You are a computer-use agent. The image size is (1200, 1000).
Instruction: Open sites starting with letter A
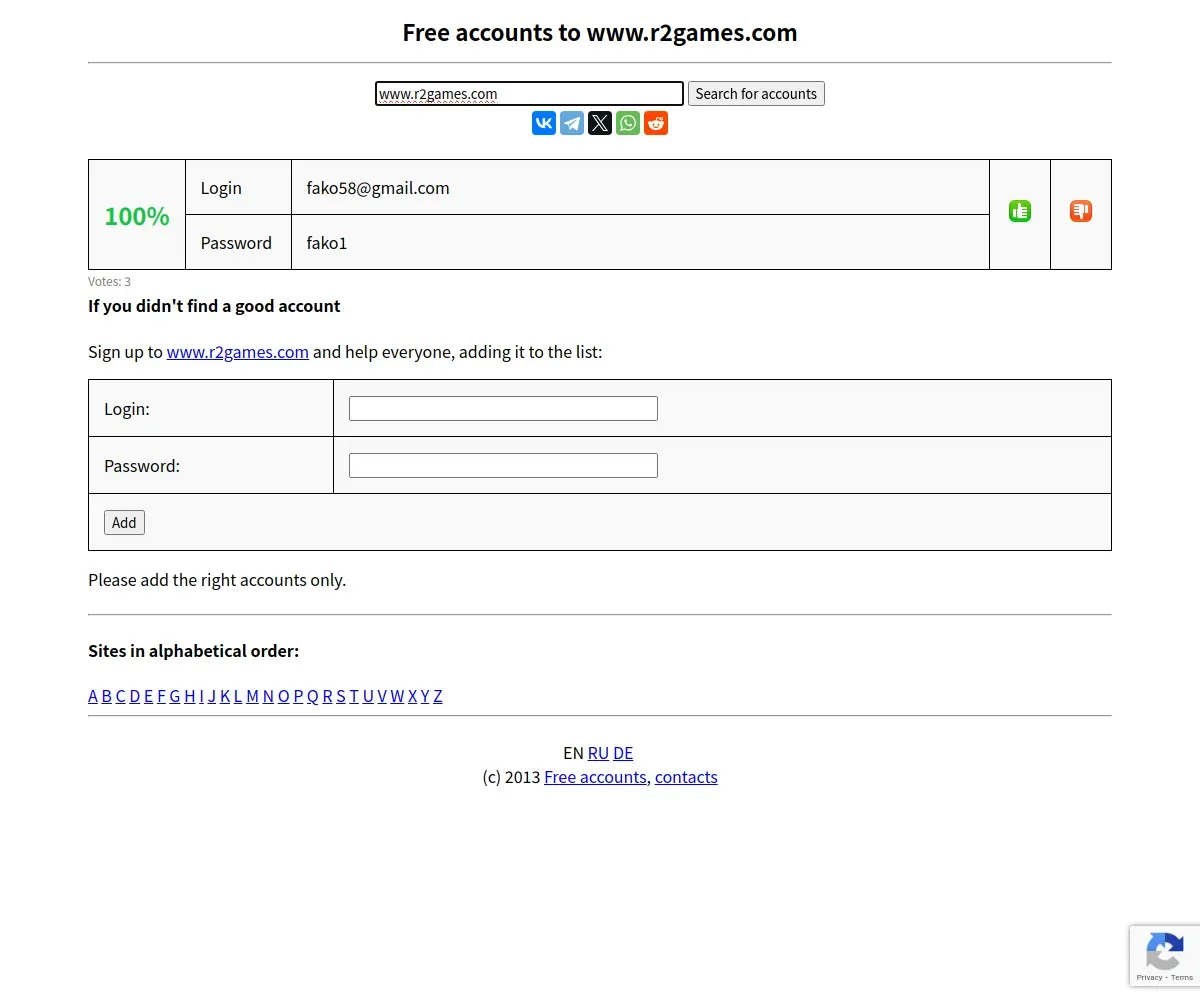point(93,696)
